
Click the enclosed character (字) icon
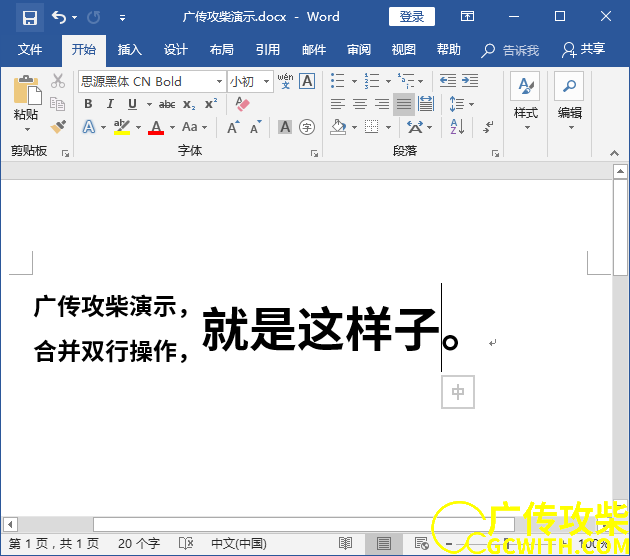coord(307,127)
